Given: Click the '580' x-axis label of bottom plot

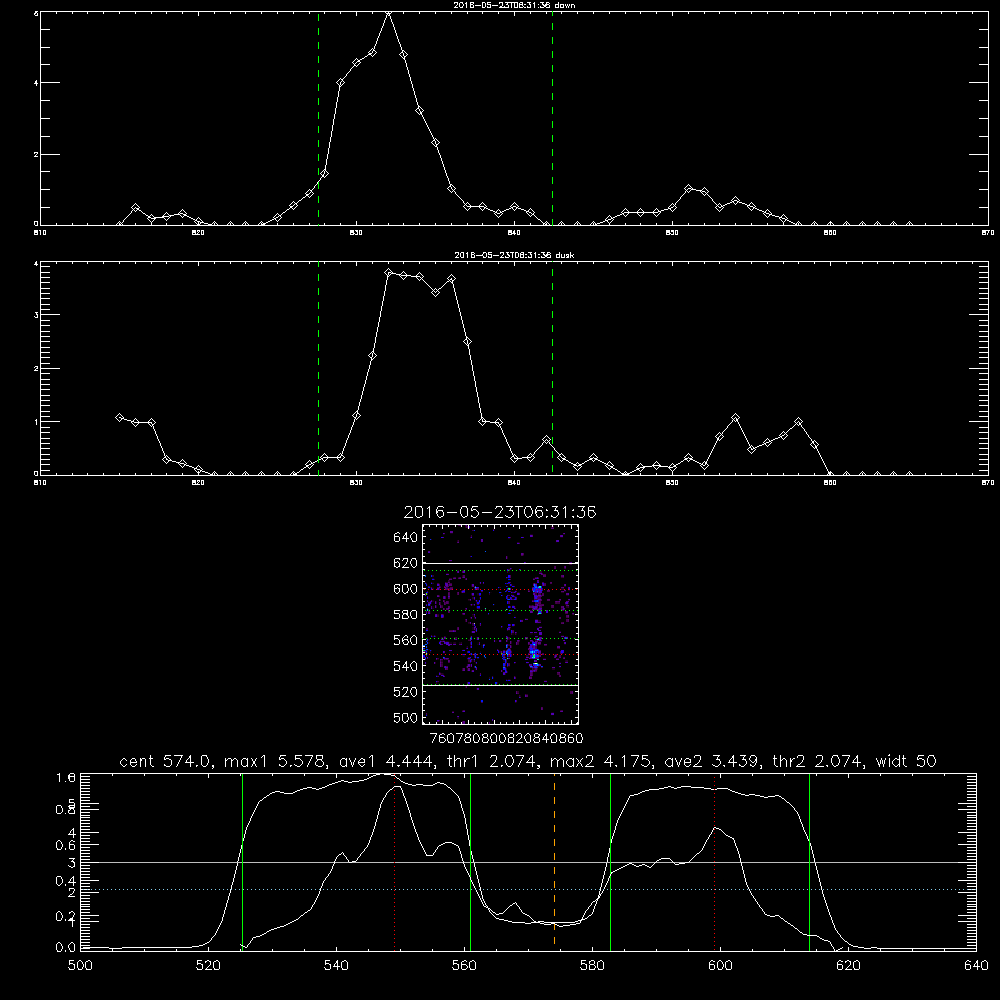Looking at the screenshot, I should point(592,966).
